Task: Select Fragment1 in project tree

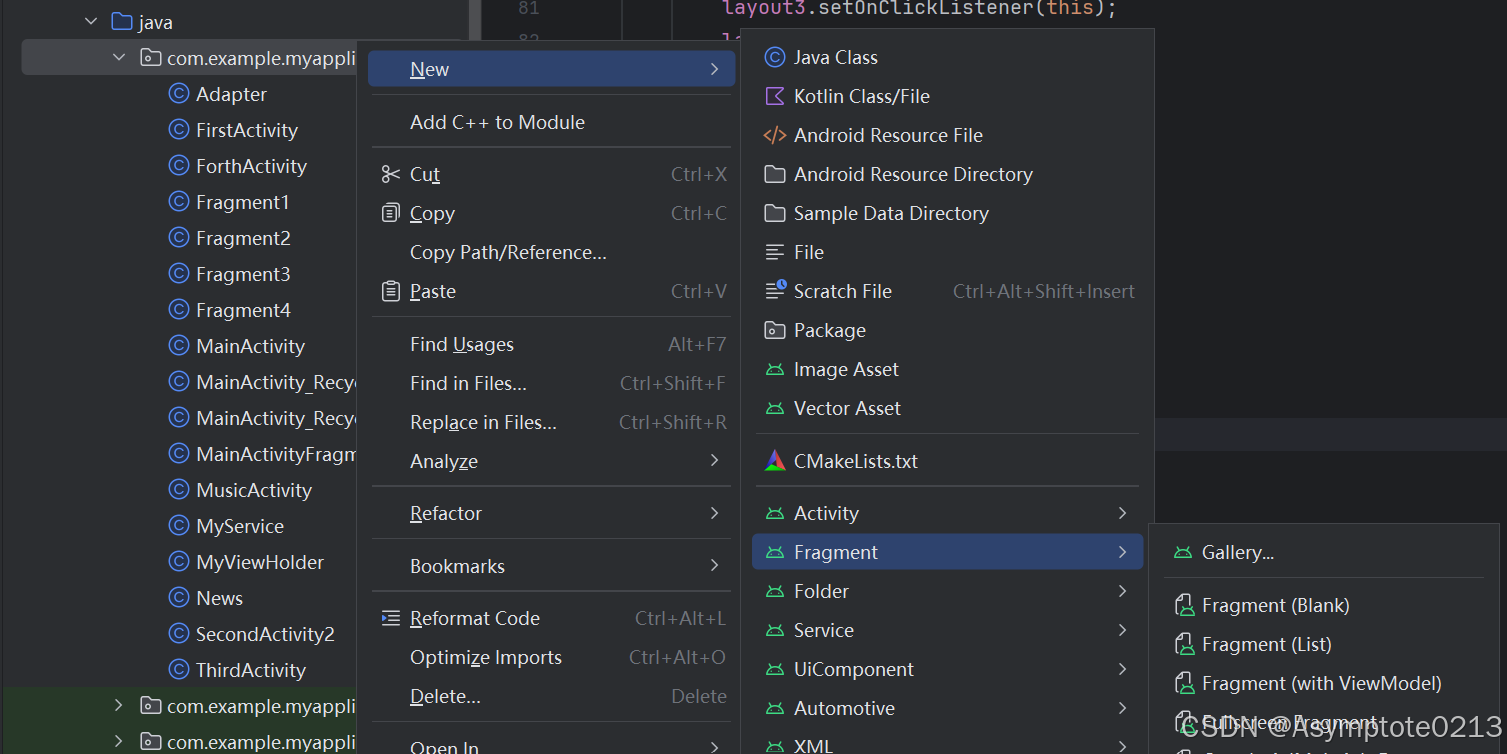Action: coord(242,202)
